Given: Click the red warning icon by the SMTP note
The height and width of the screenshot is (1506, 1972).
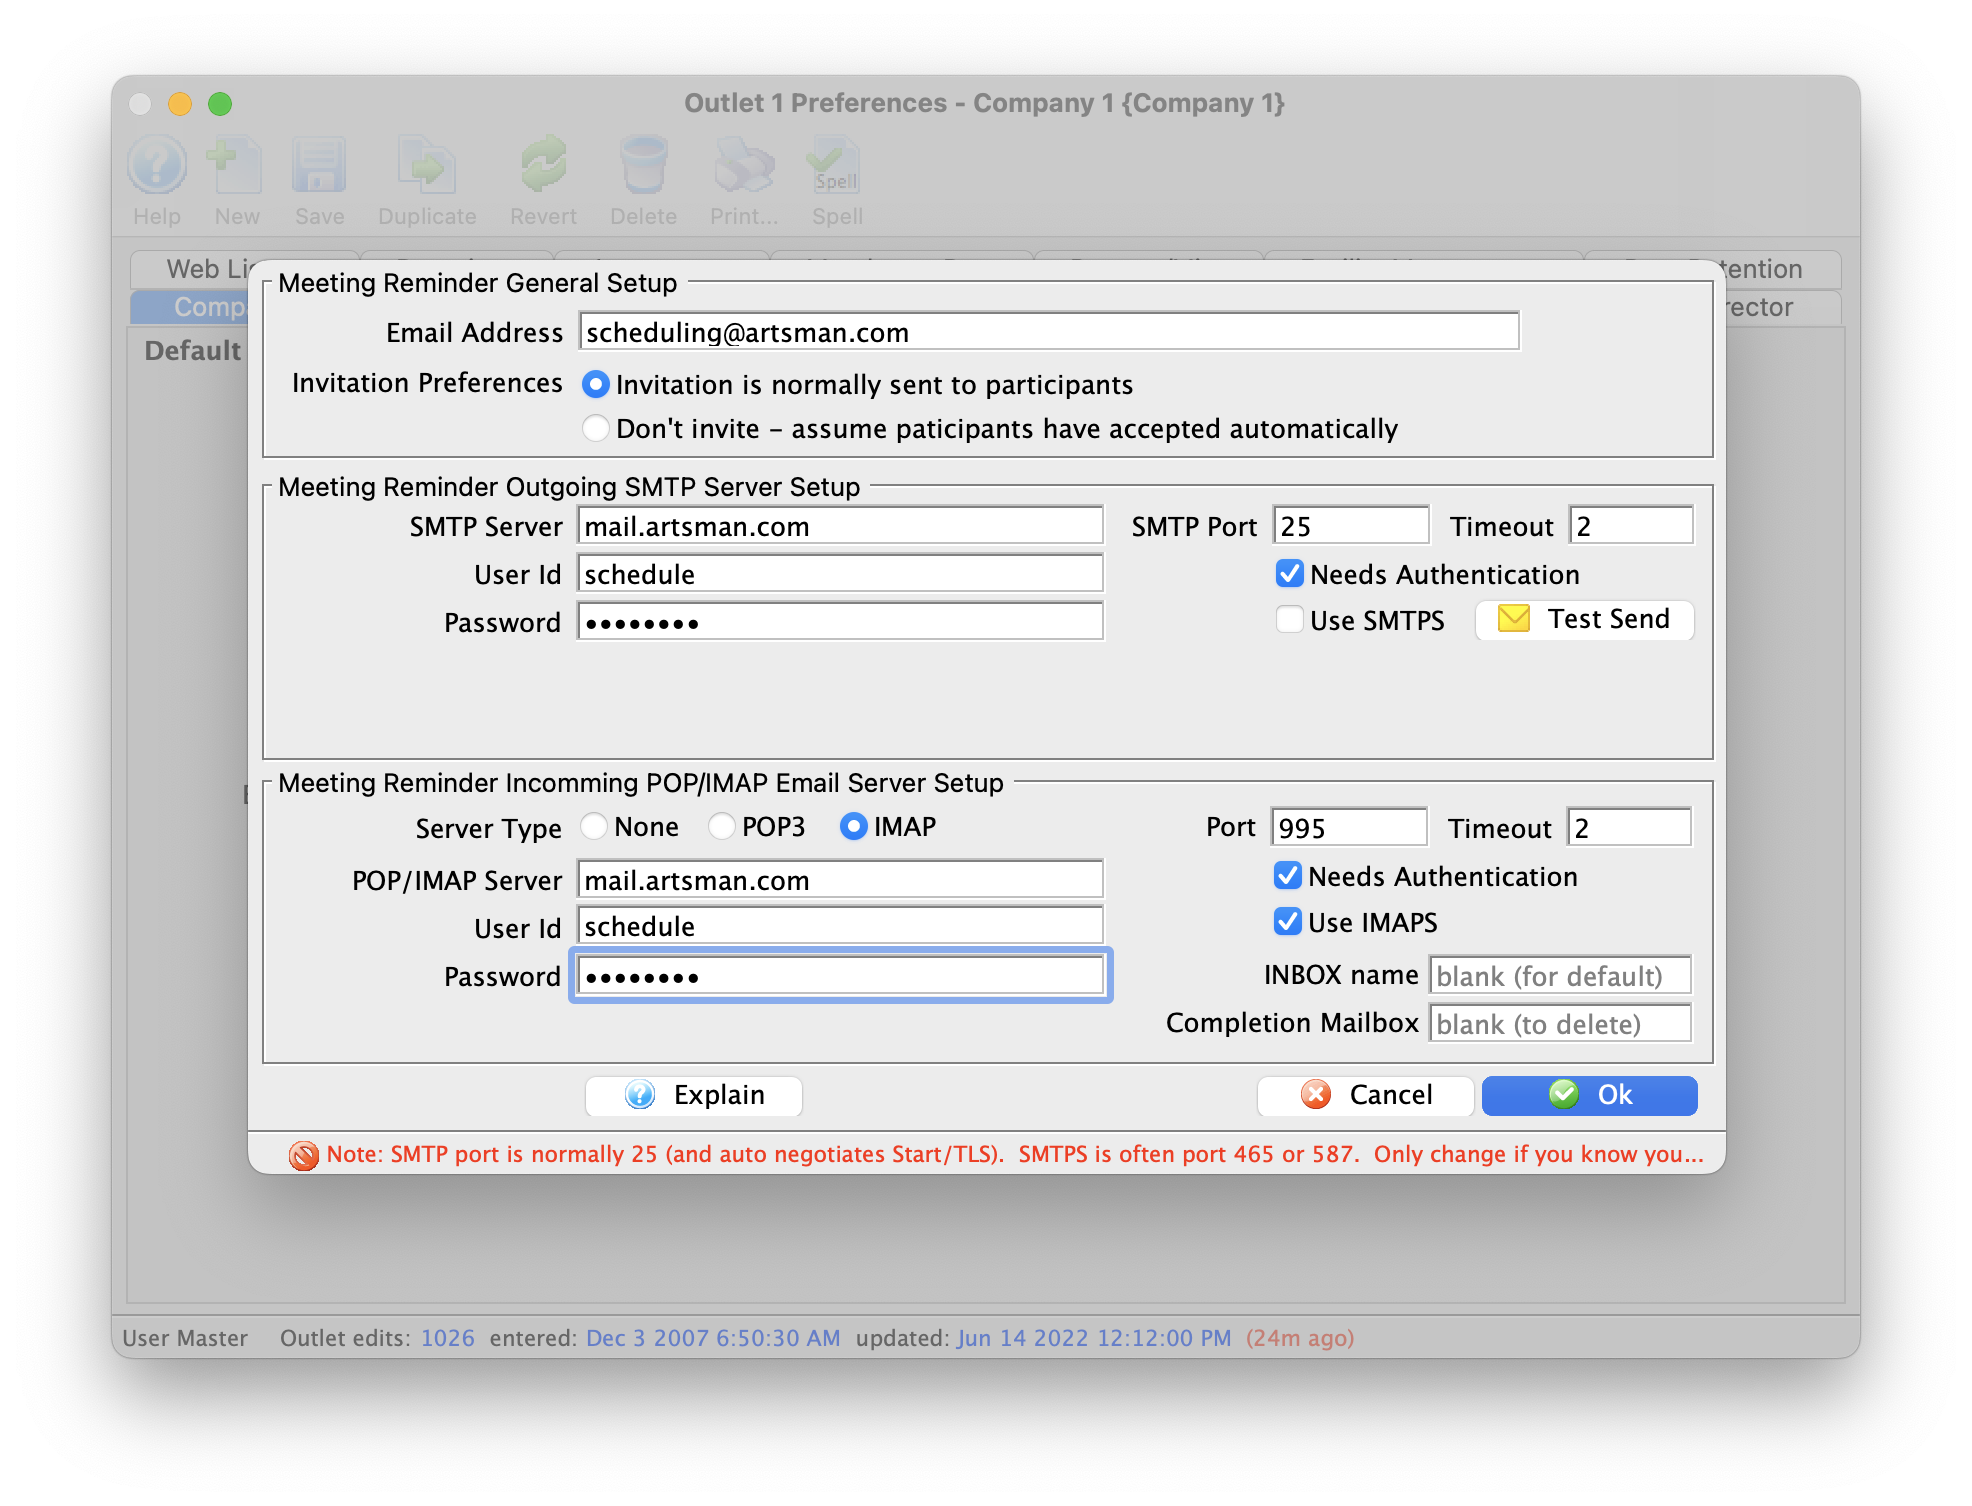Looking at the screenshot, I should [x=303, y=1155].
